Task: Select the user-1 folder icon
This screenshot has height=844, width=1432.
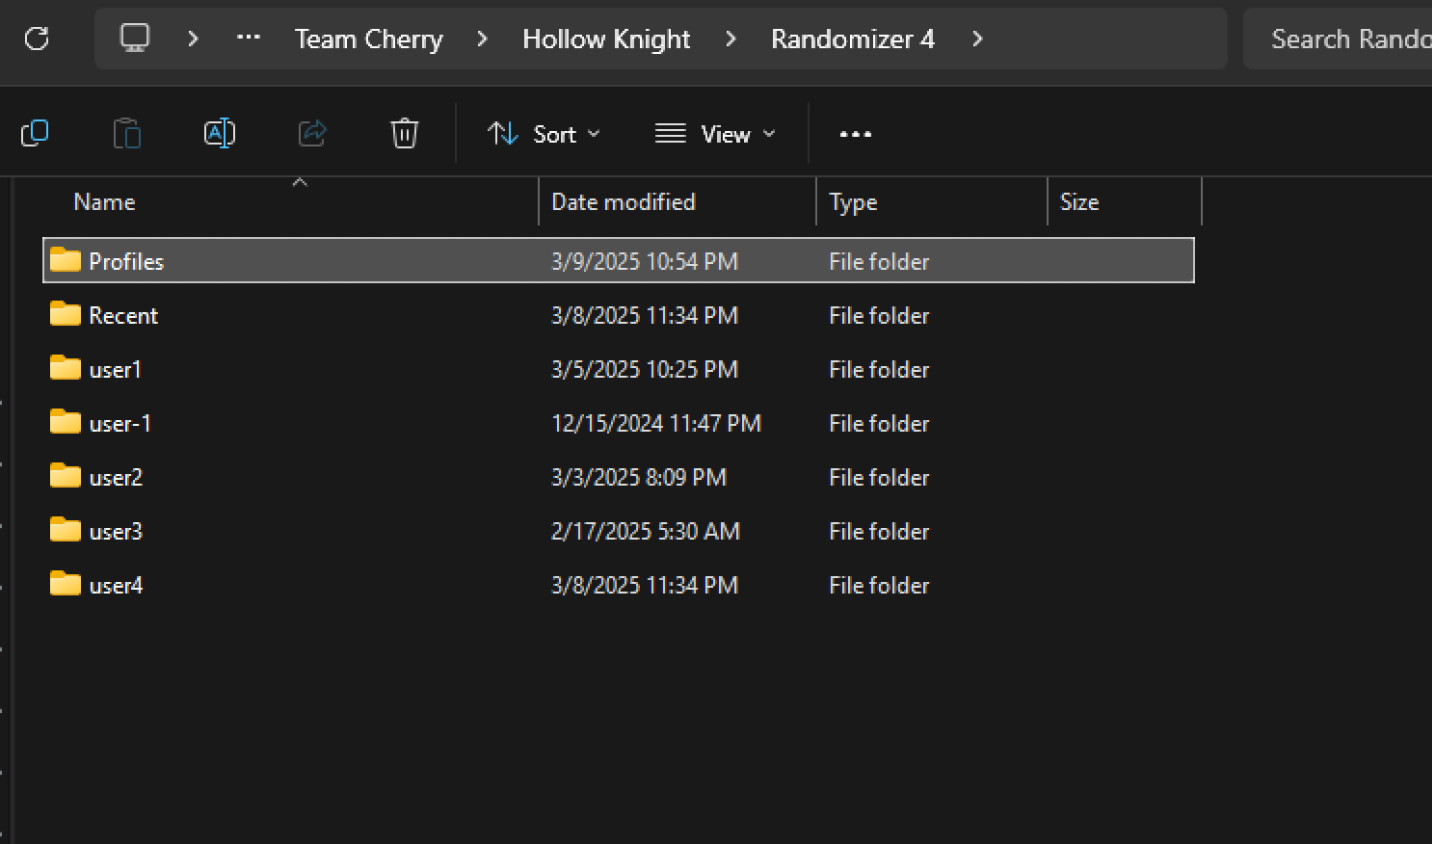Action: click(x=65, y=422)
